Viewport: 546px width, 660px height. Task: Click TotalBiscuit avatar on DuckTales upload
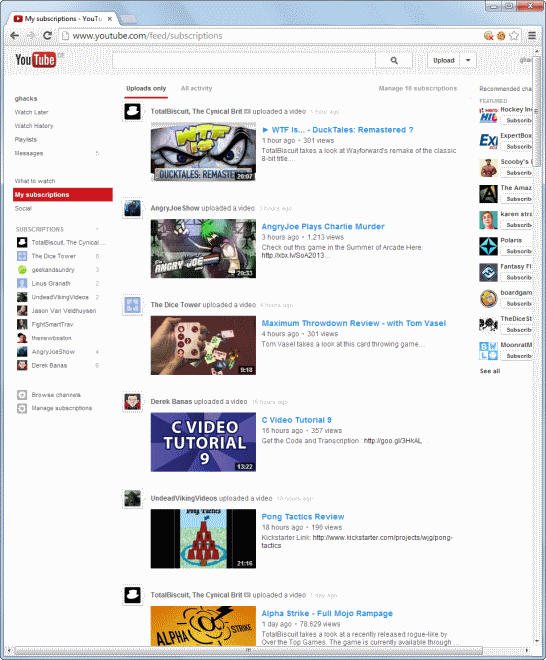pyautogui.click(x=132, y=112)
